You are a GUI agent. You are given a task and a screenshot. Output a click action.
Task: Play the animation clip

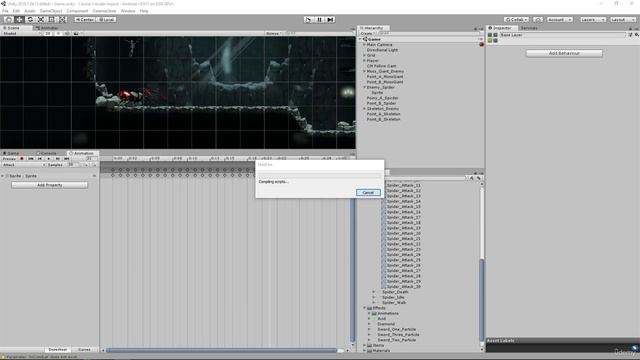point(49,158)
